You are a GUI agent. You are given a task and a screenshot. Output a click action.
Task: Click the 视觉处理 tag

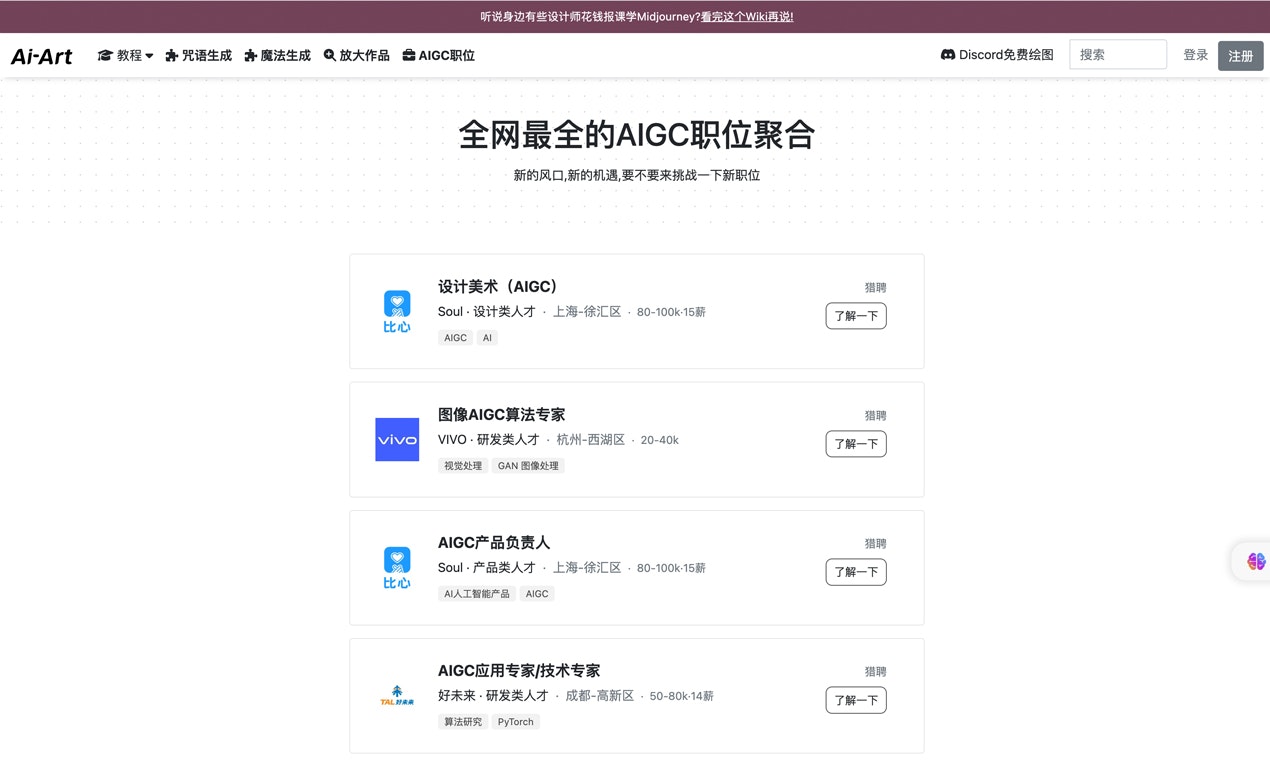coord(463,466)
